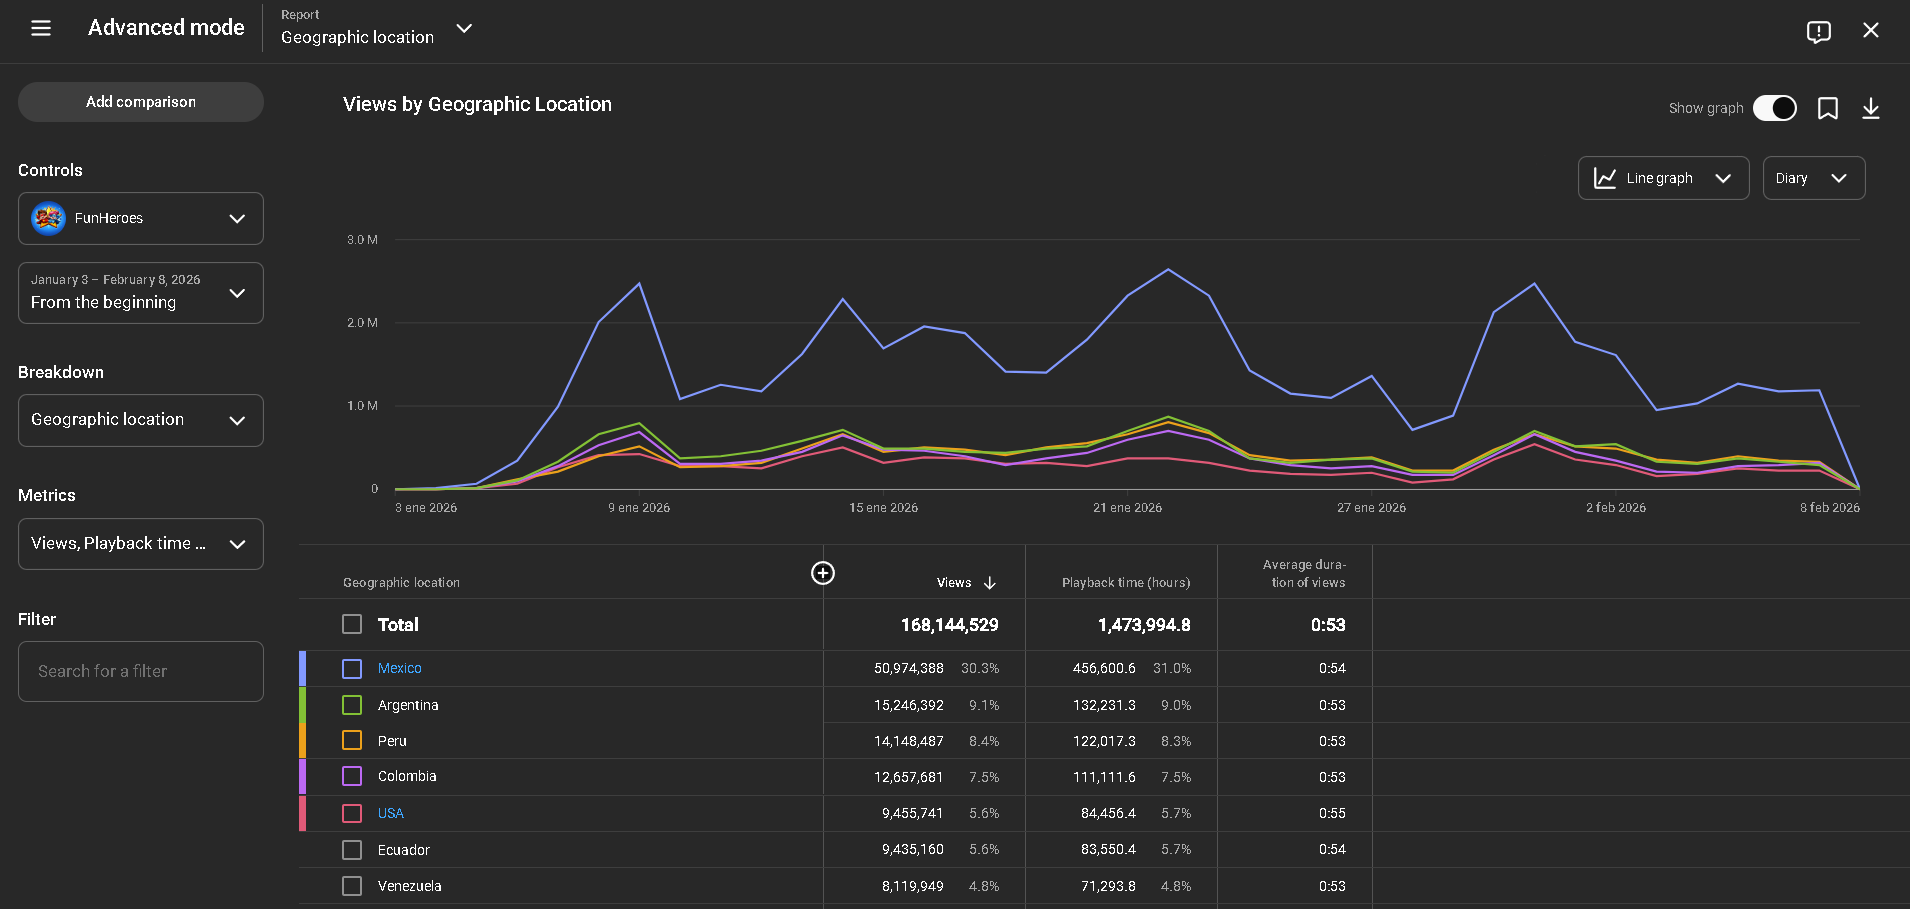The image size is (1910, 909).
Task: Check the Mexico row checkbox
Action: pos(352,669)
